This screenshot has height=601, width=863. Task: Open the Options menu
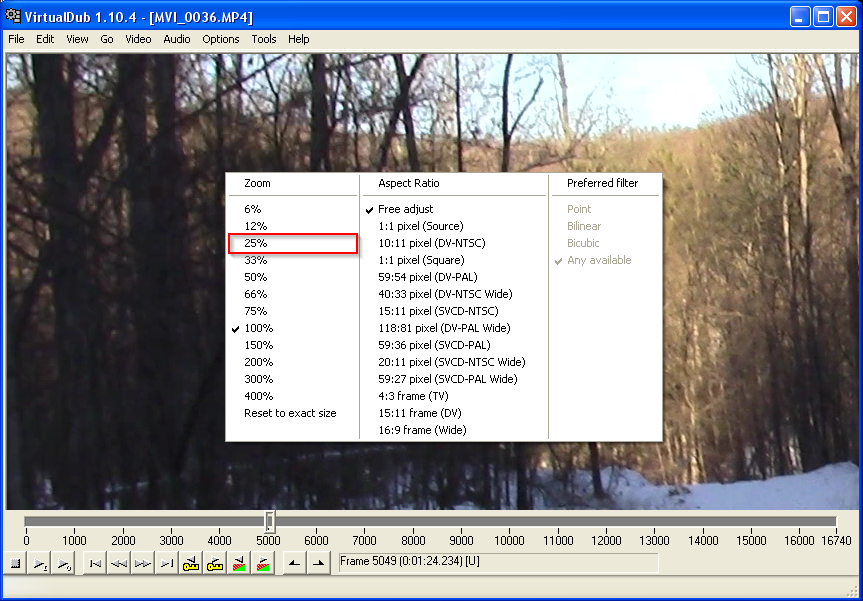220,39
